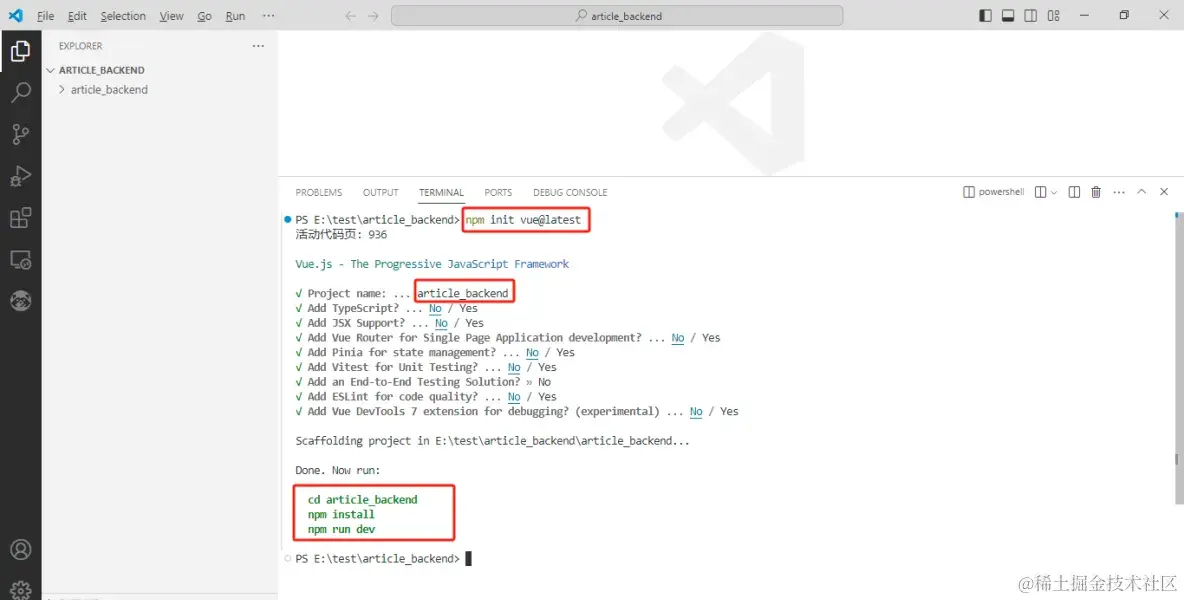Switch to the TERMINAL tab
1184x600 pixels.
click(x=442, y=192)
